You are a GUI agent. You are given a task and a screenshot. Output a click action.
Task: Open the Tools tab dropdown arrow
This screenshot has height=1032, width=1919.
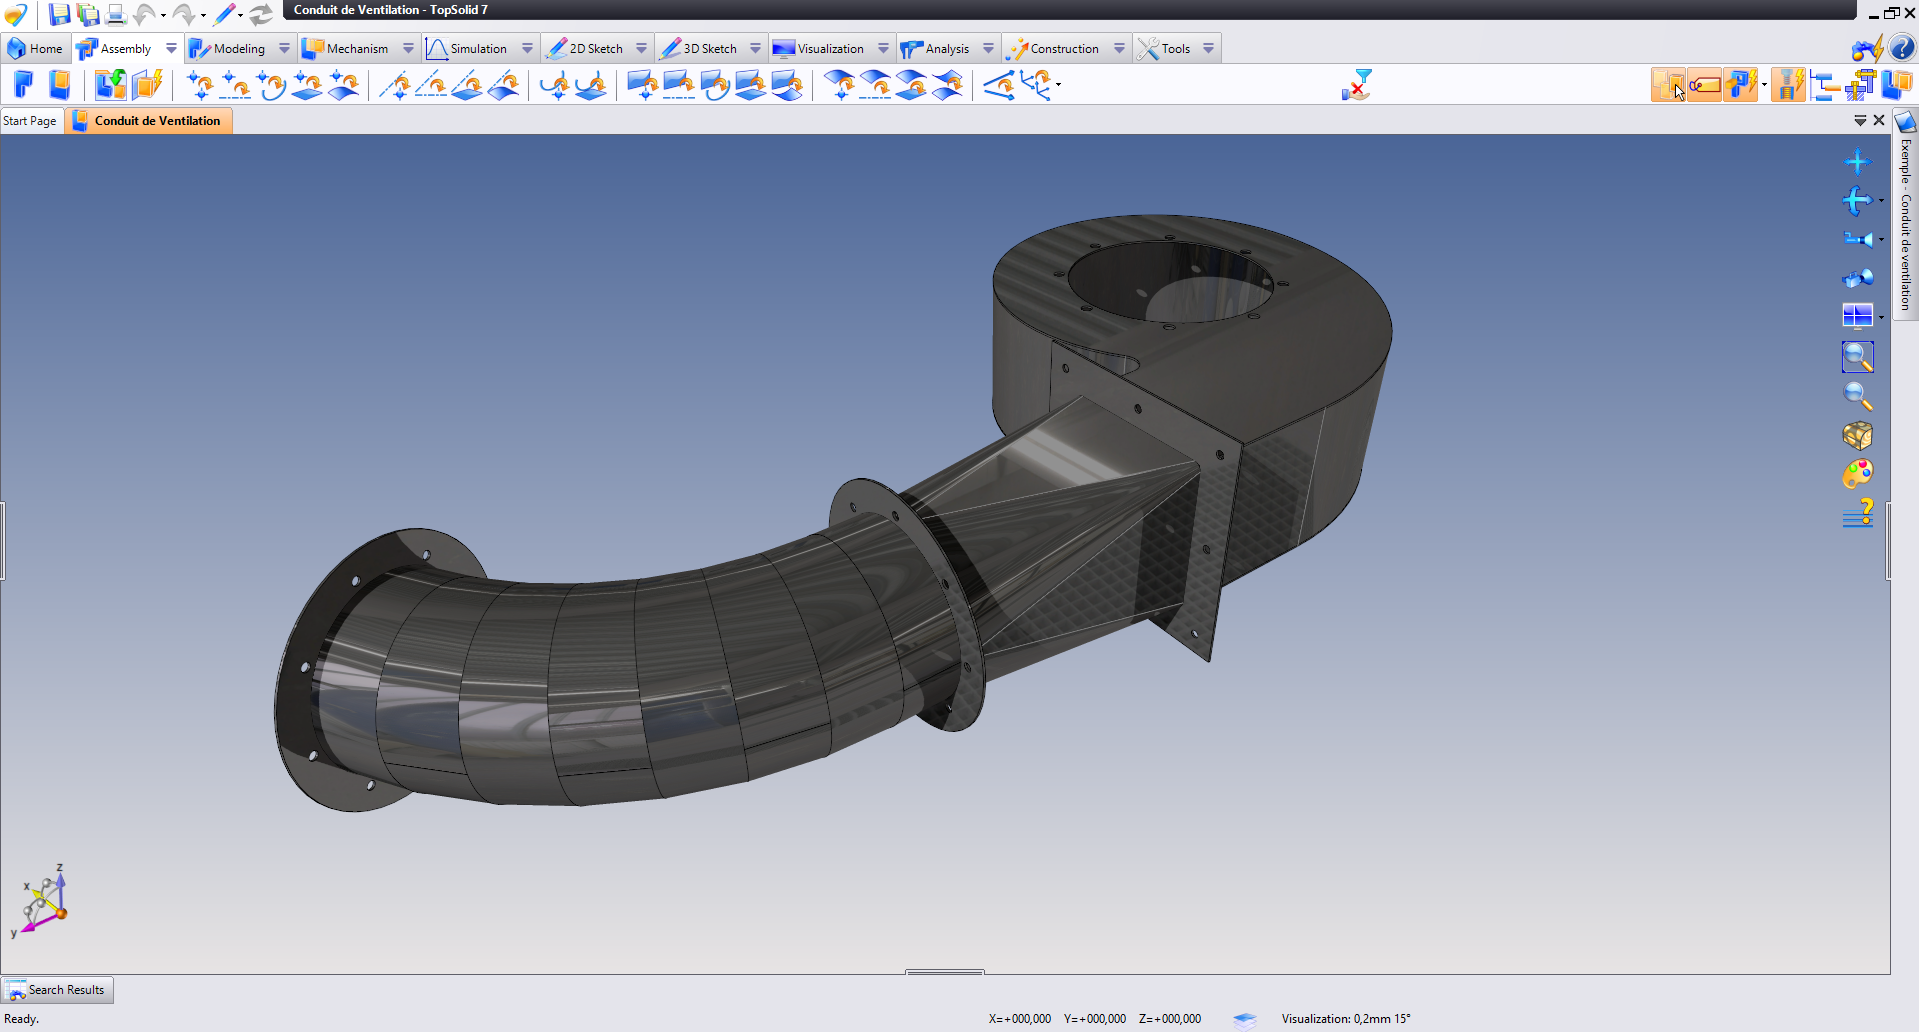(1208, 48)
